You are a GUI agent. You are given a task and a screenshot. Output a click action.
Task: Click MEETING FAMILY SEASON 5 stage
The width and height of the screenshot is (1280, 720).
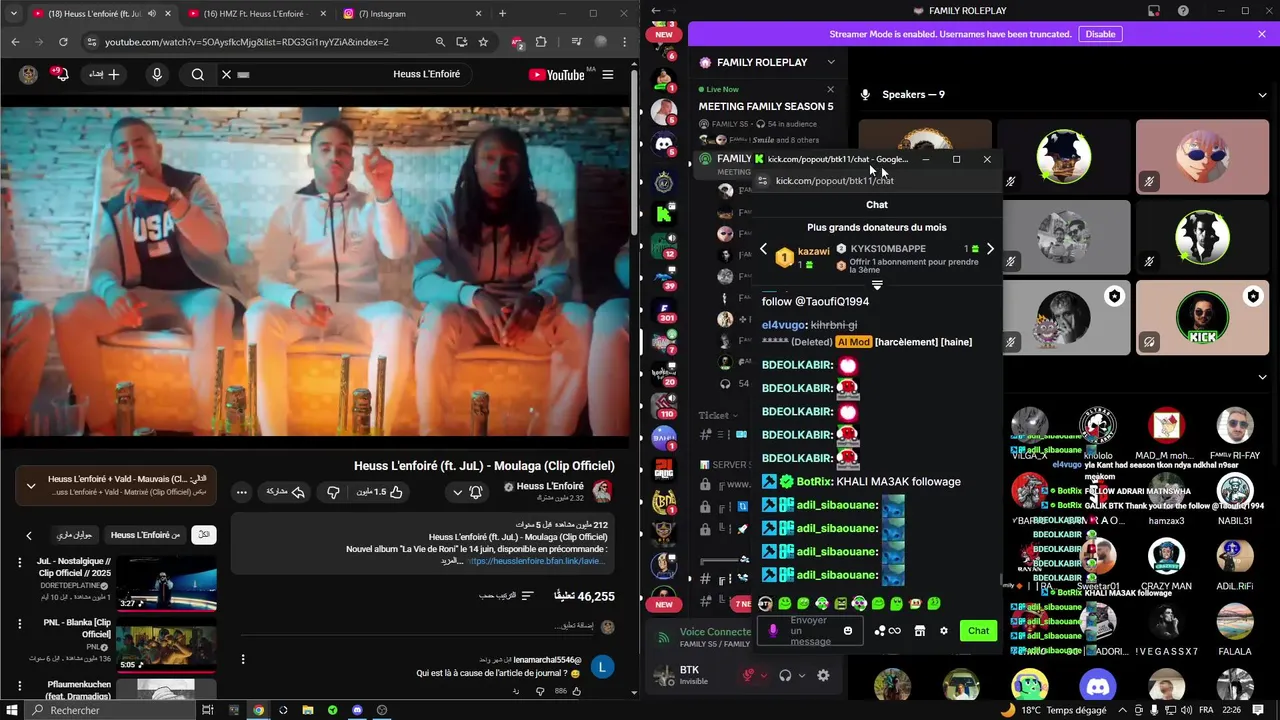[x=766, y=106]
